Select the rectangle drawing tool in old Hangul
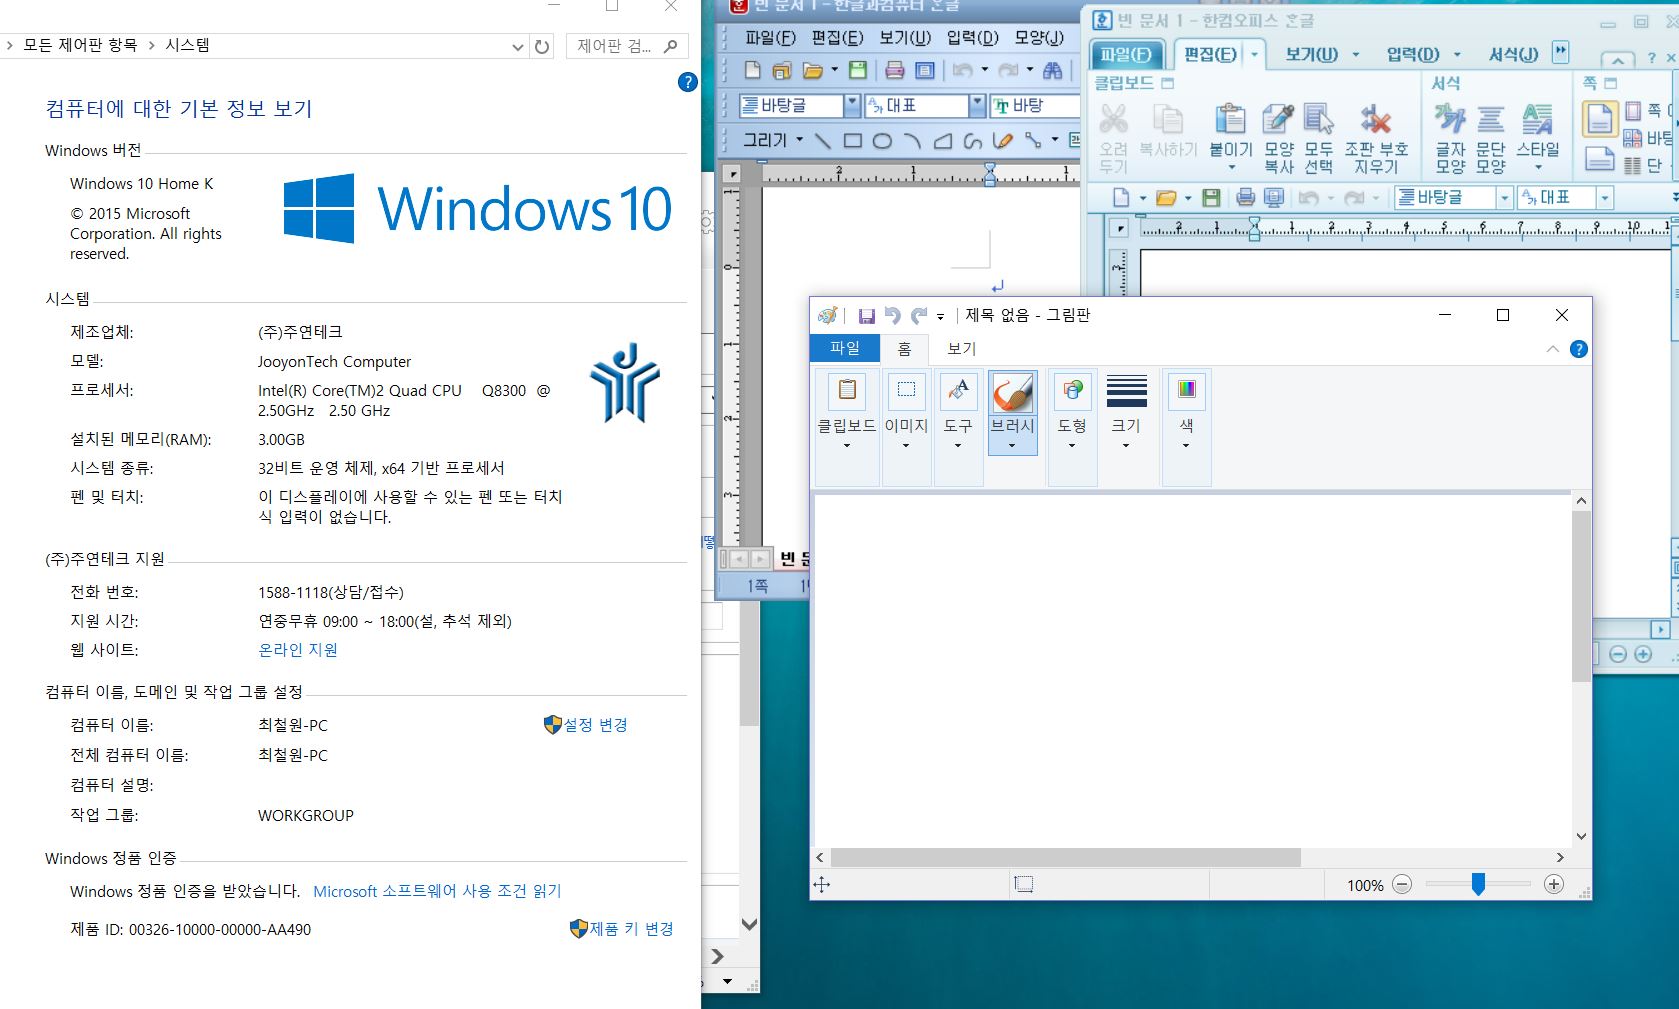This screenshot has width=1679, height=1009. pos(852,141)
